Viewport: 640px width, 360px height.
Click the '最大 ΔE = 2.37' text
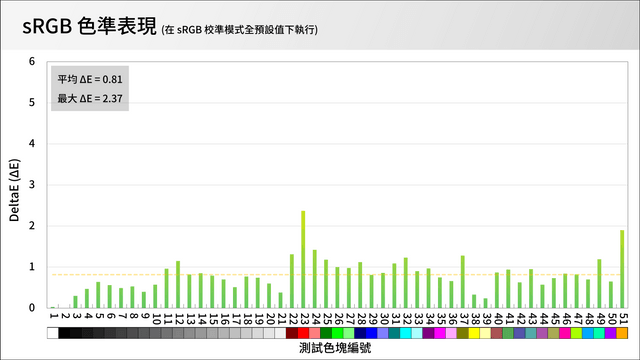[x=90, y=98]
